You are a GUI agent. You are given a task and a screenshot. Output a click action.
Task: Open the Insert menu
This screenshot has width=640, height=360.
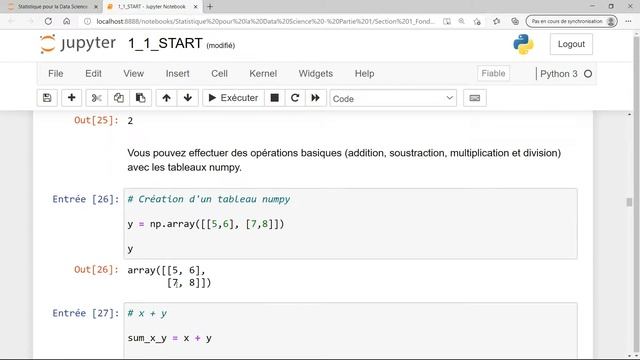[178, 73]
